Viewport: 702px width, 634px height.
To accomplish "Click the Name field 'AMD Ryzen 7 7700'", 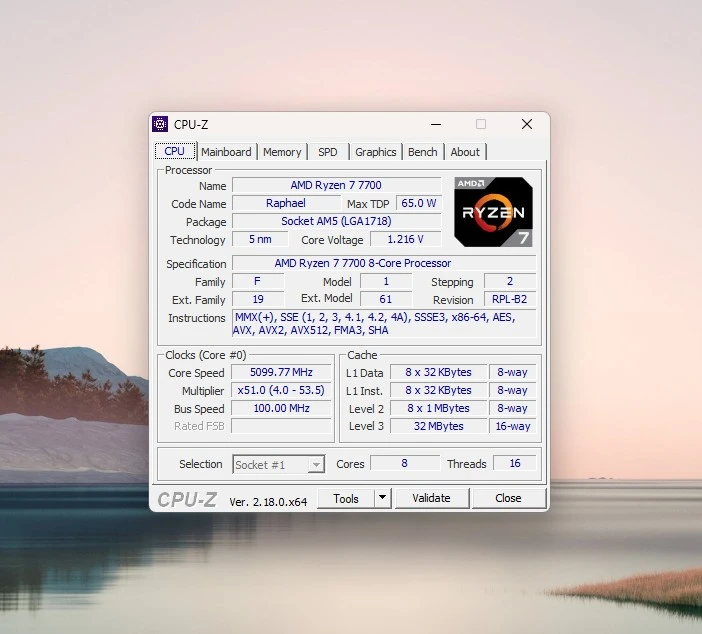I will click(x=336, y=185).
